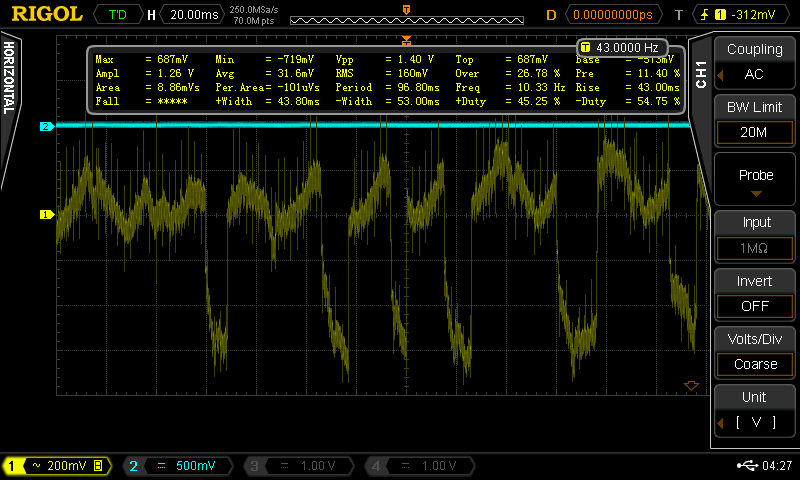Click the CH1 side tab
The width and height of the screenshot is (800, 480).
click(701, 75)
